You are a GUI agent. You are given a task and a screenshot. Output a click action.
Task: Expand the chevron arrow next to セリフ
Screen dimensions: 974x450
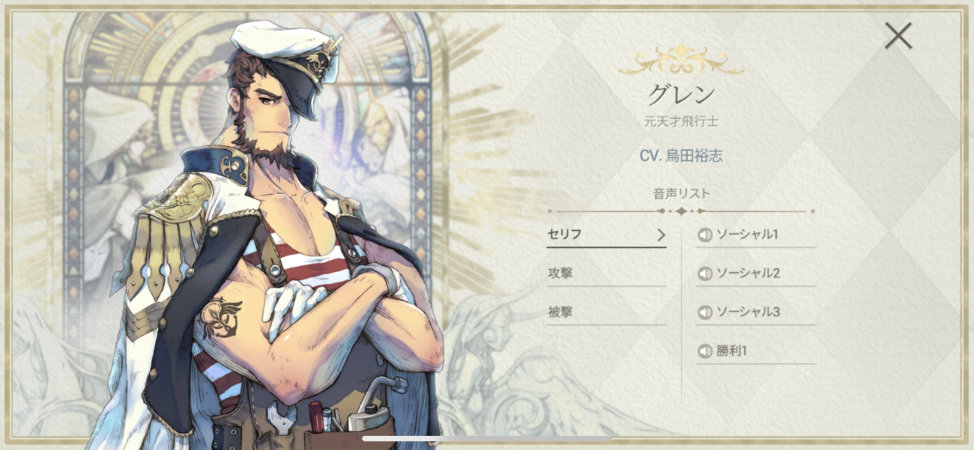[x=661, y=235]
